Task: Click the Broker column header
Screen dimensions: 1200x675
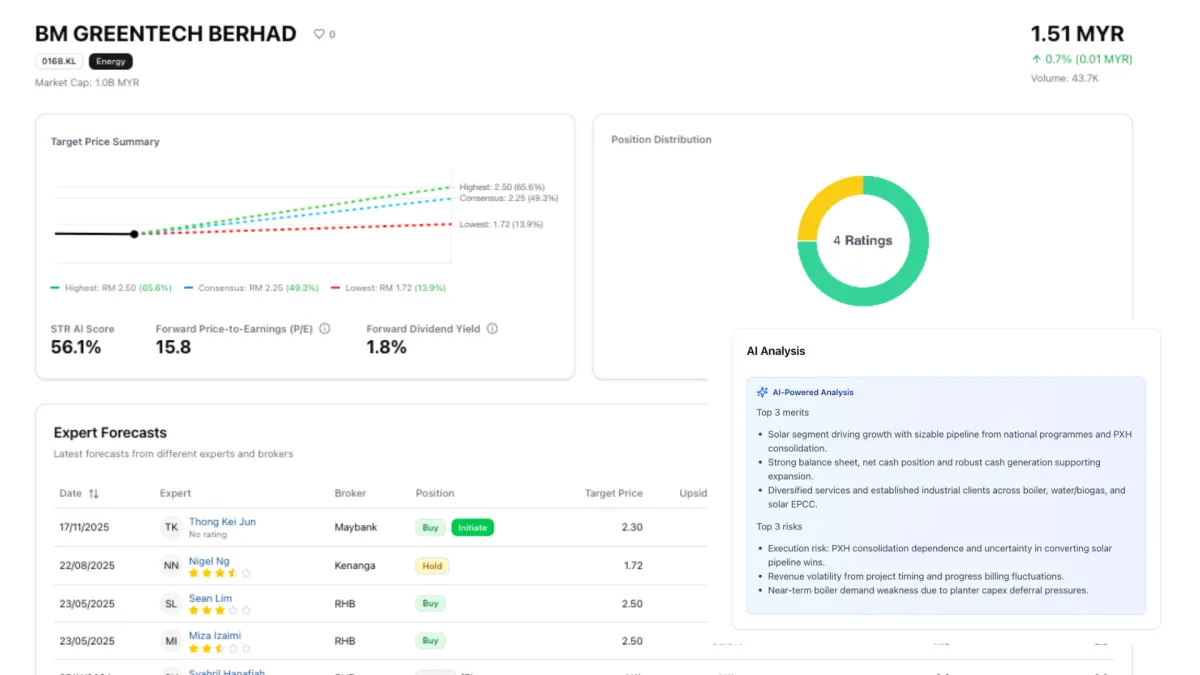Action: pyautogui.click(x=350, y=493)
